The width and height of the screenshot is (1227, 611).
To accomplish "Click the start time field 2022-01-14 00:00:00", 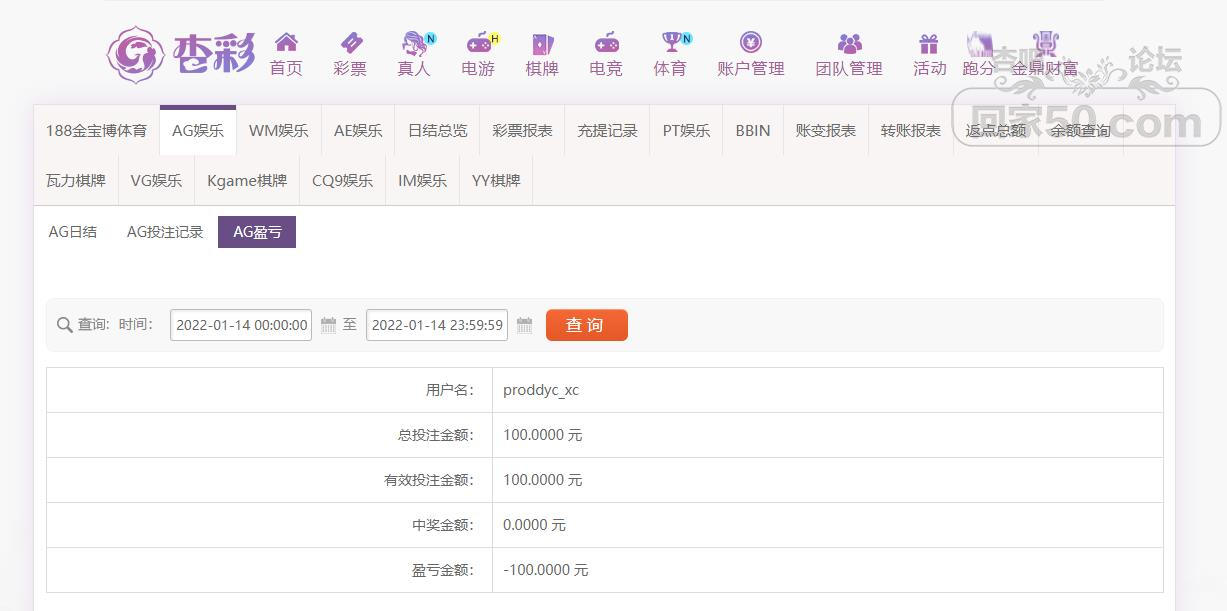I will pos(241,325).
